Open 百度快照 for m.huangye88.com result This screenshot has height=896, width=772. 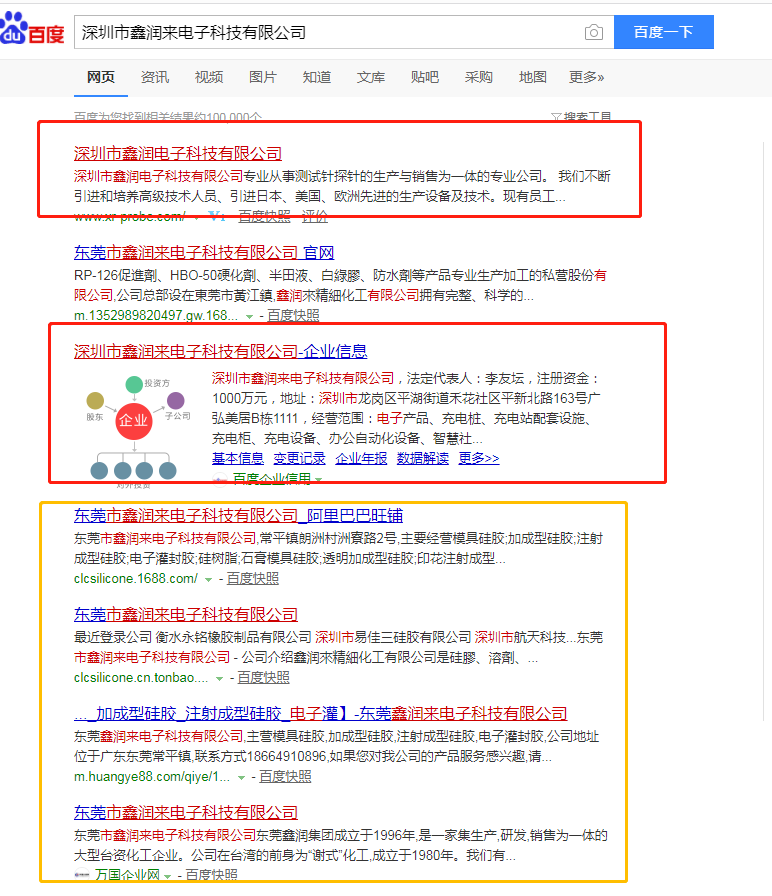click(285, 777)
